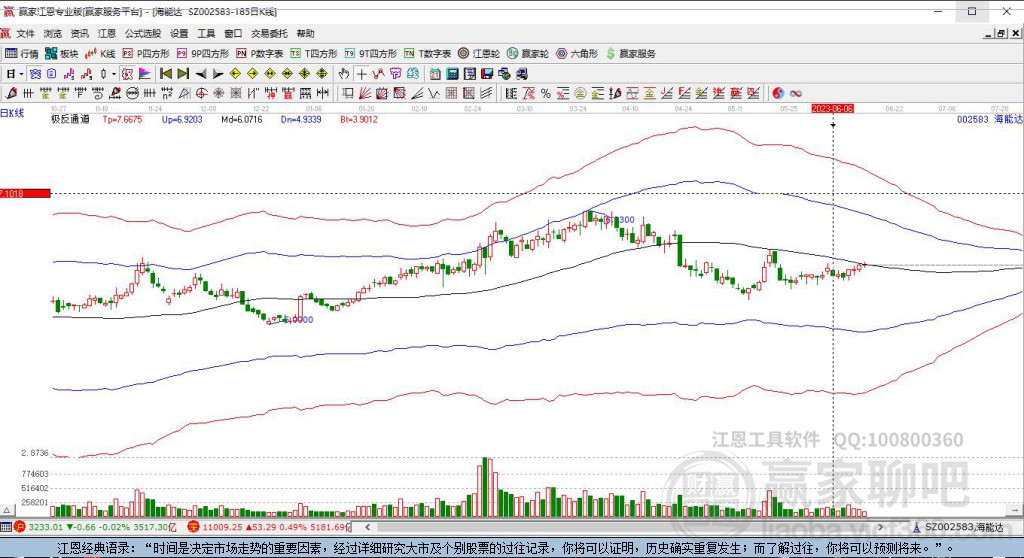Click the 002583 海能达 stock label
This screenshot has width=1024, height=558.
(x=989, y=120)
